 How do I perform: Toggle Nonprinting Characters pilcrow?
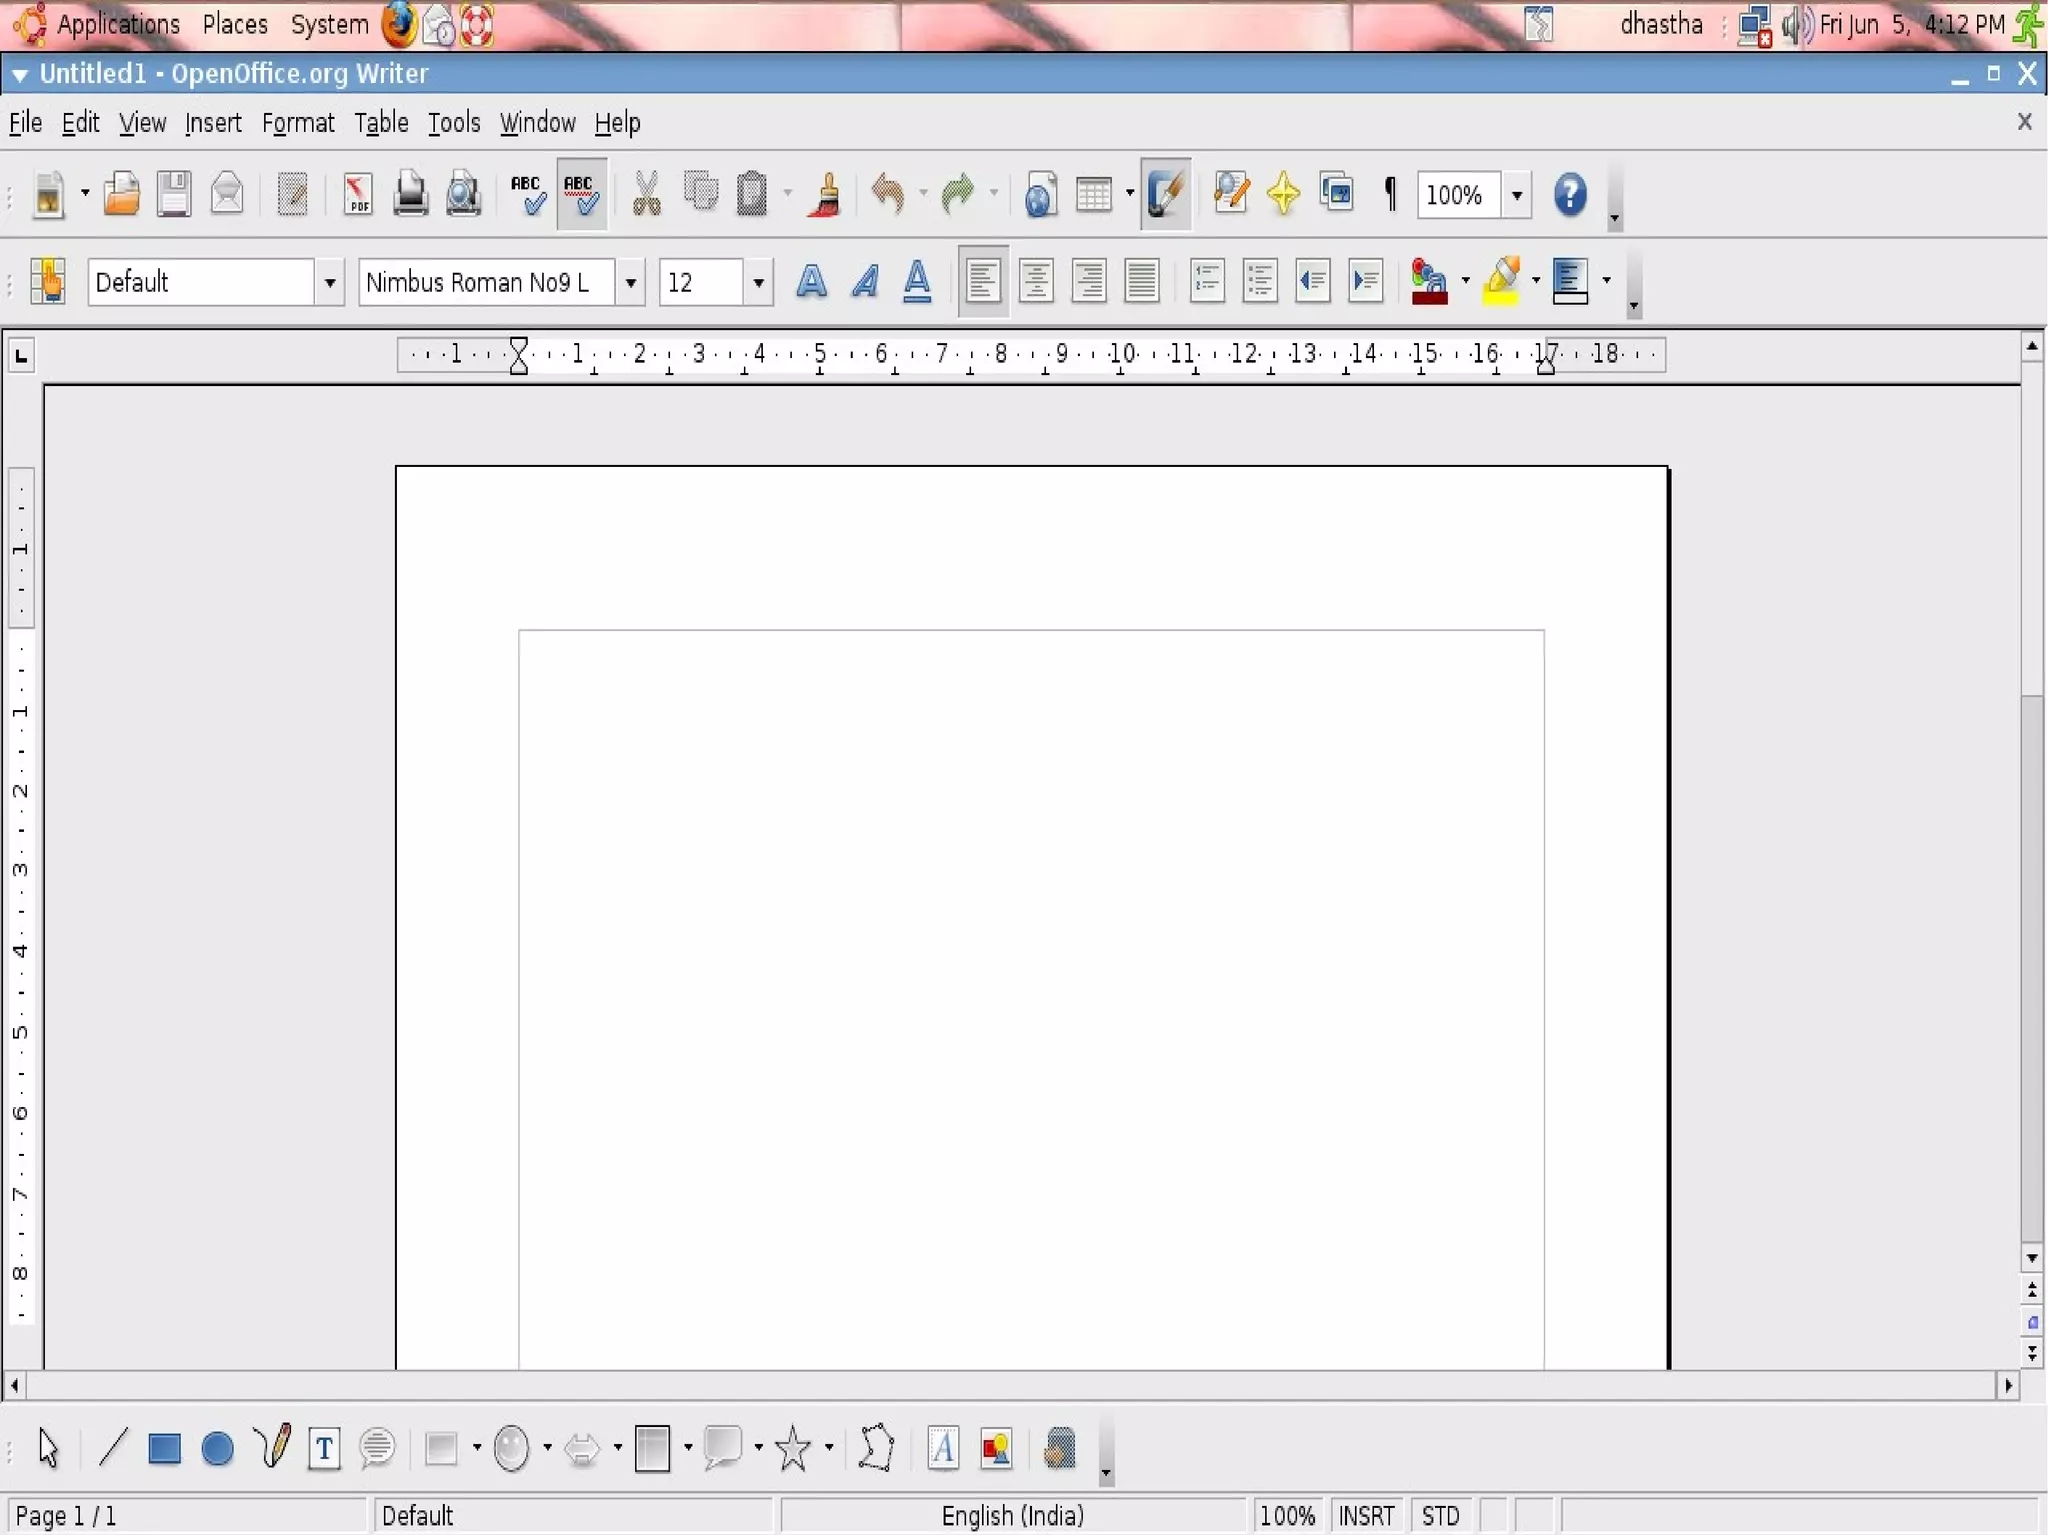pyautogui.click(x=1390, y=194)
